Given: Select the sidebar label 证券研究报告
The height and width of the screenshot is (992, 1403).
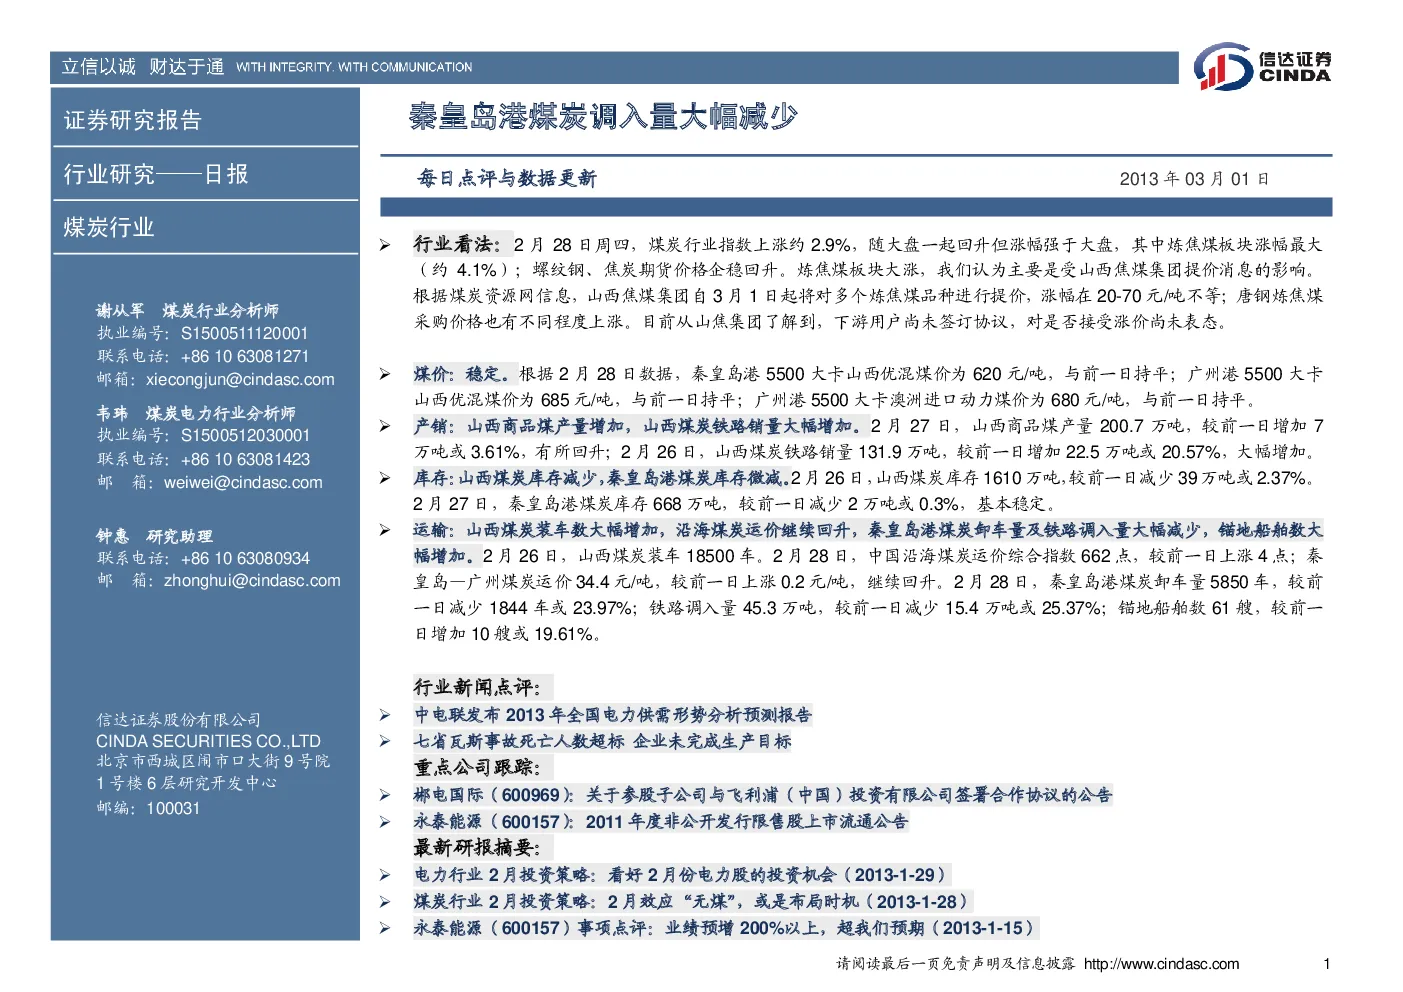Looking at the screenshot, I should click(133, 120).
